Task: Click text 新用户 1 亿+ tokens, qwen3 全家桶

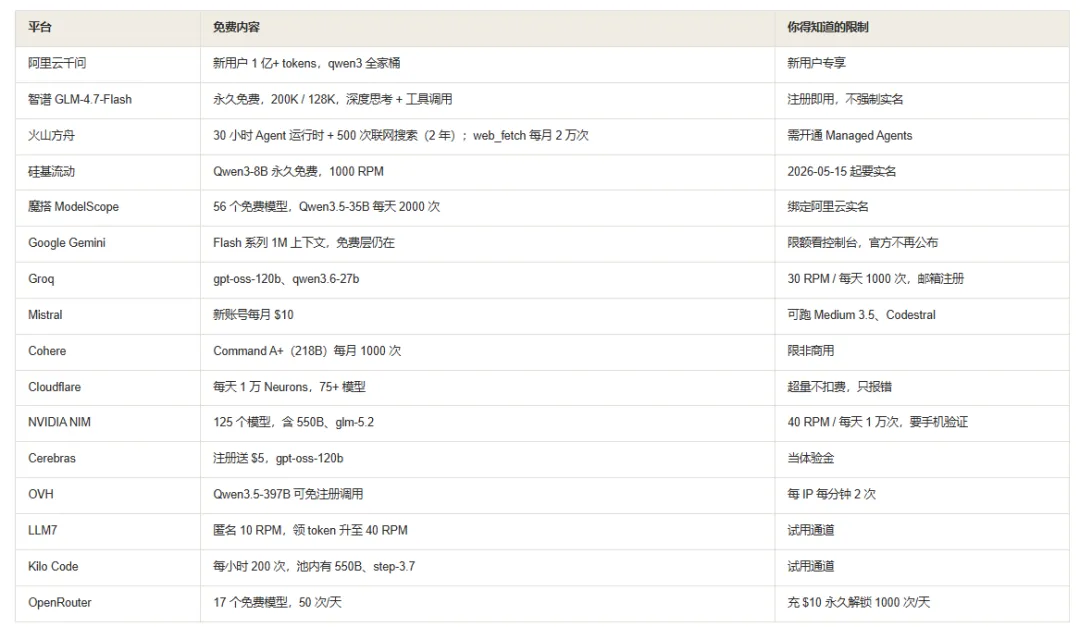Action: (x=307, y=63)
